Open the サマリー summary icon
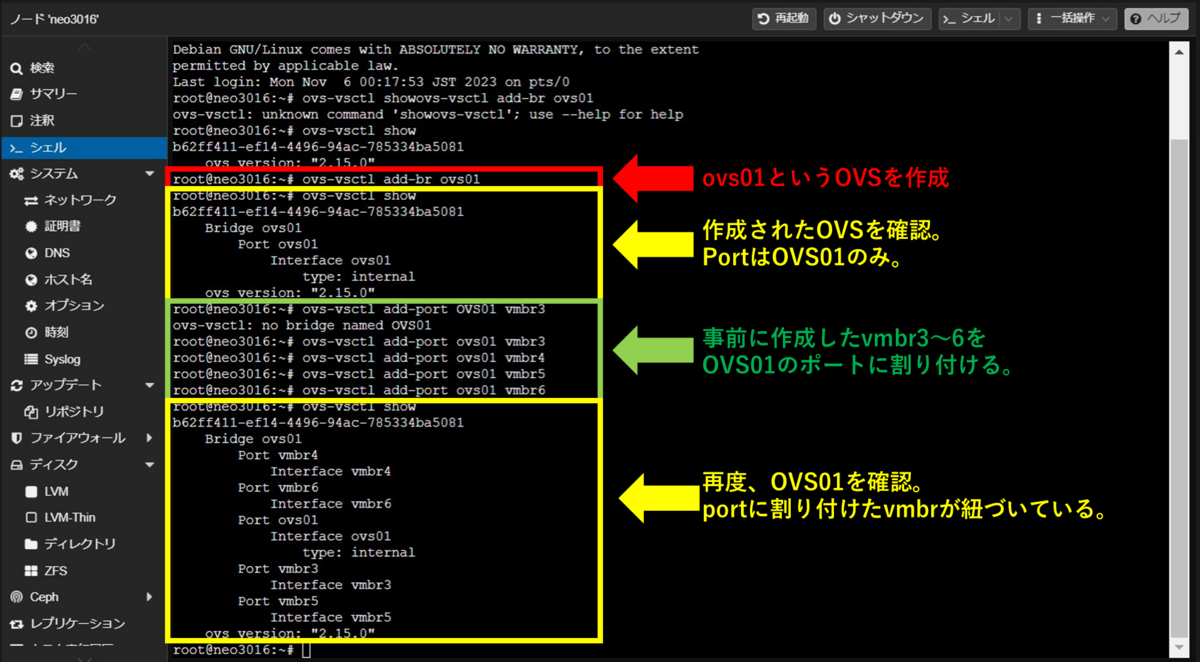Viewport: 1200px width, 662px height. point(15,94)
